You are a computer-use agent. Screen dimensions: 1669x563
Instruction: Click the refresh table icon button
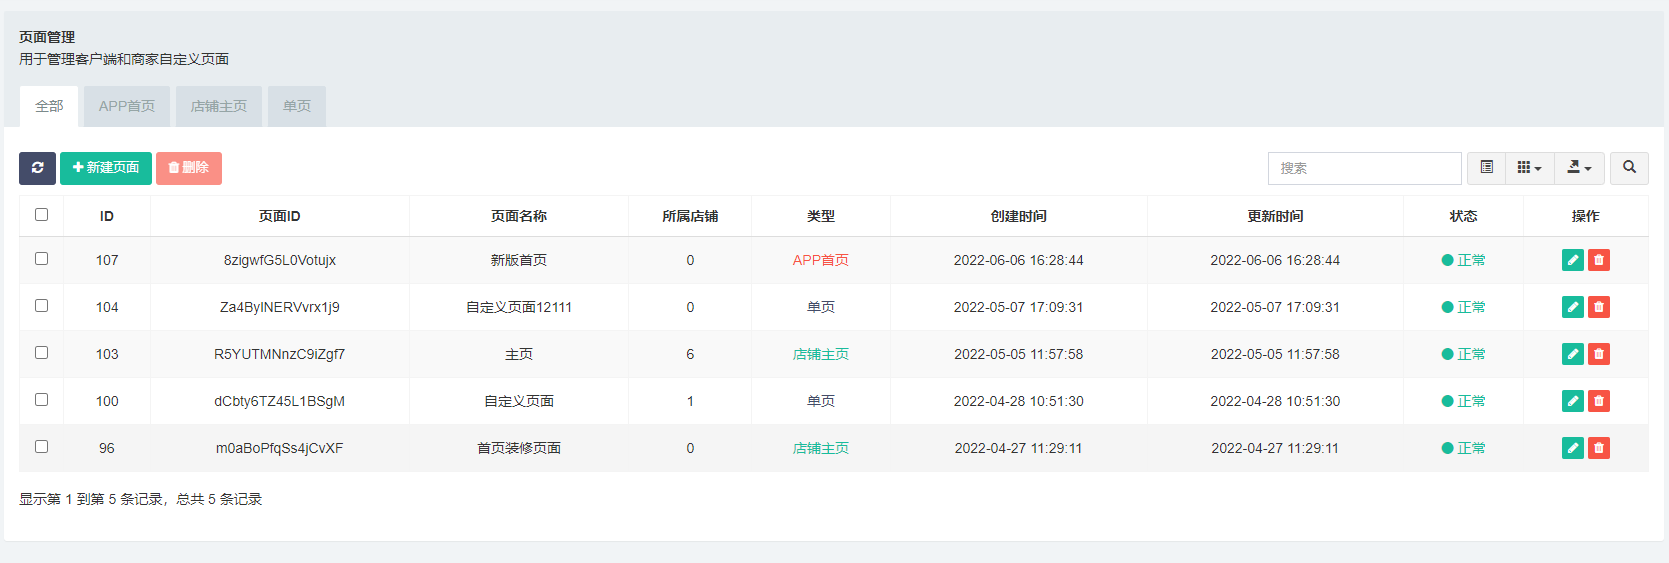(37, 168)
